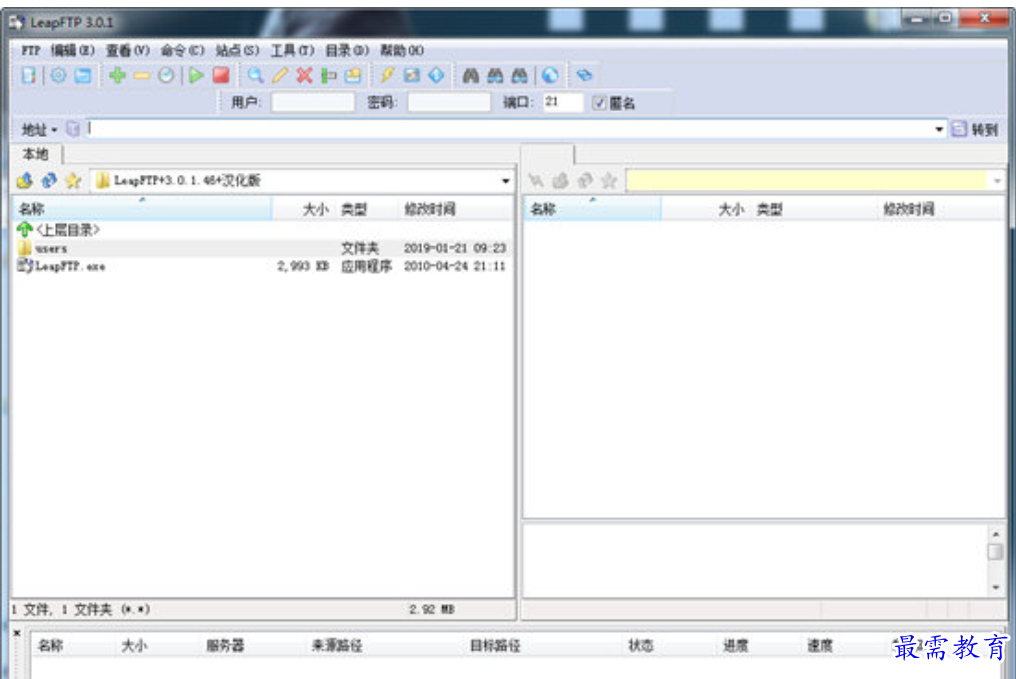
Task: Sort local pane by 类型 column
Action: pyautogui.click(x=367, y=209)
